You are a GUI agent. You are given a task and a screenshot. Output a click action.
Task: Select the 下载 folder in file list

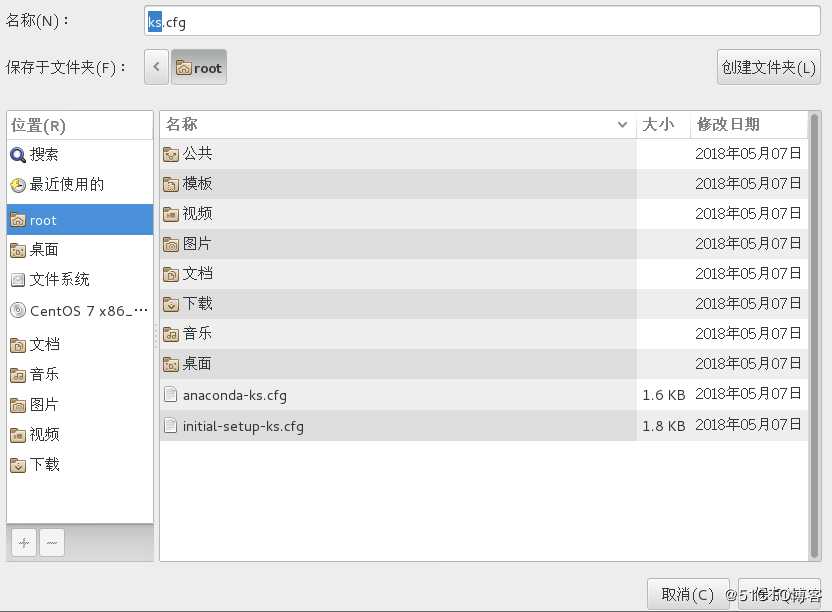click(483, 304)
